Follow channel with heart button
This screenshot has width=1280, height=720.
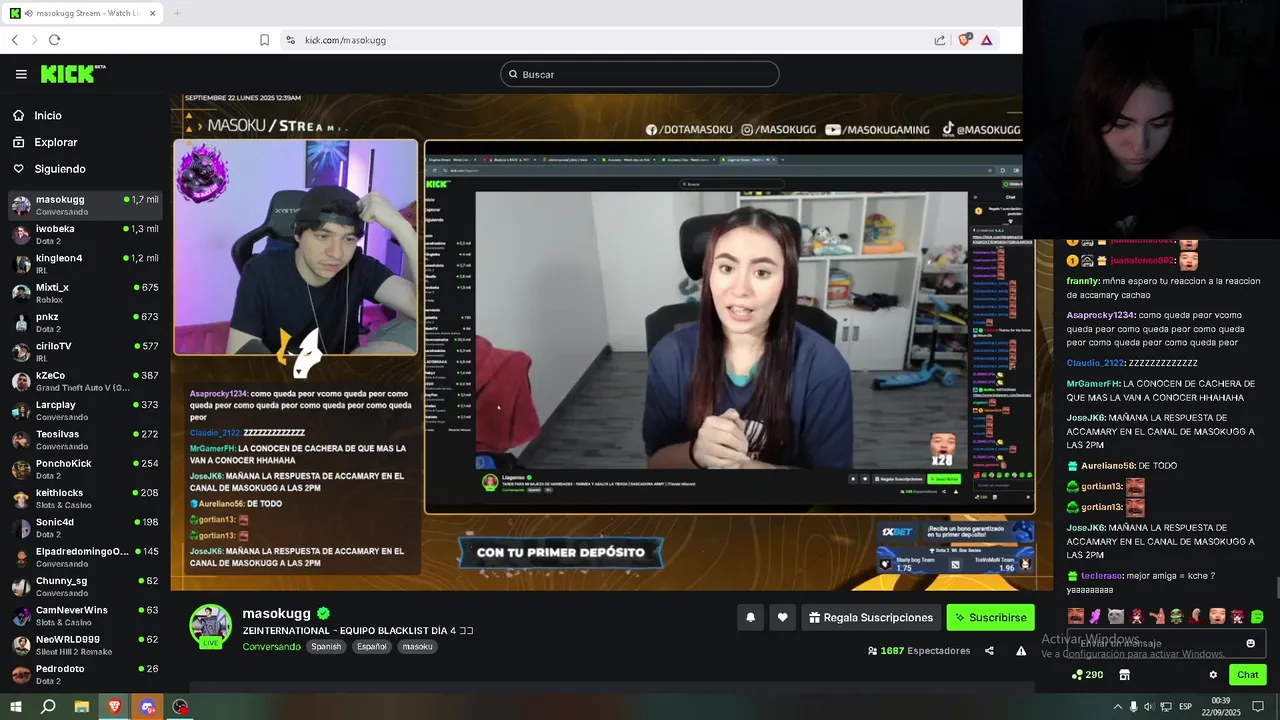782,617
